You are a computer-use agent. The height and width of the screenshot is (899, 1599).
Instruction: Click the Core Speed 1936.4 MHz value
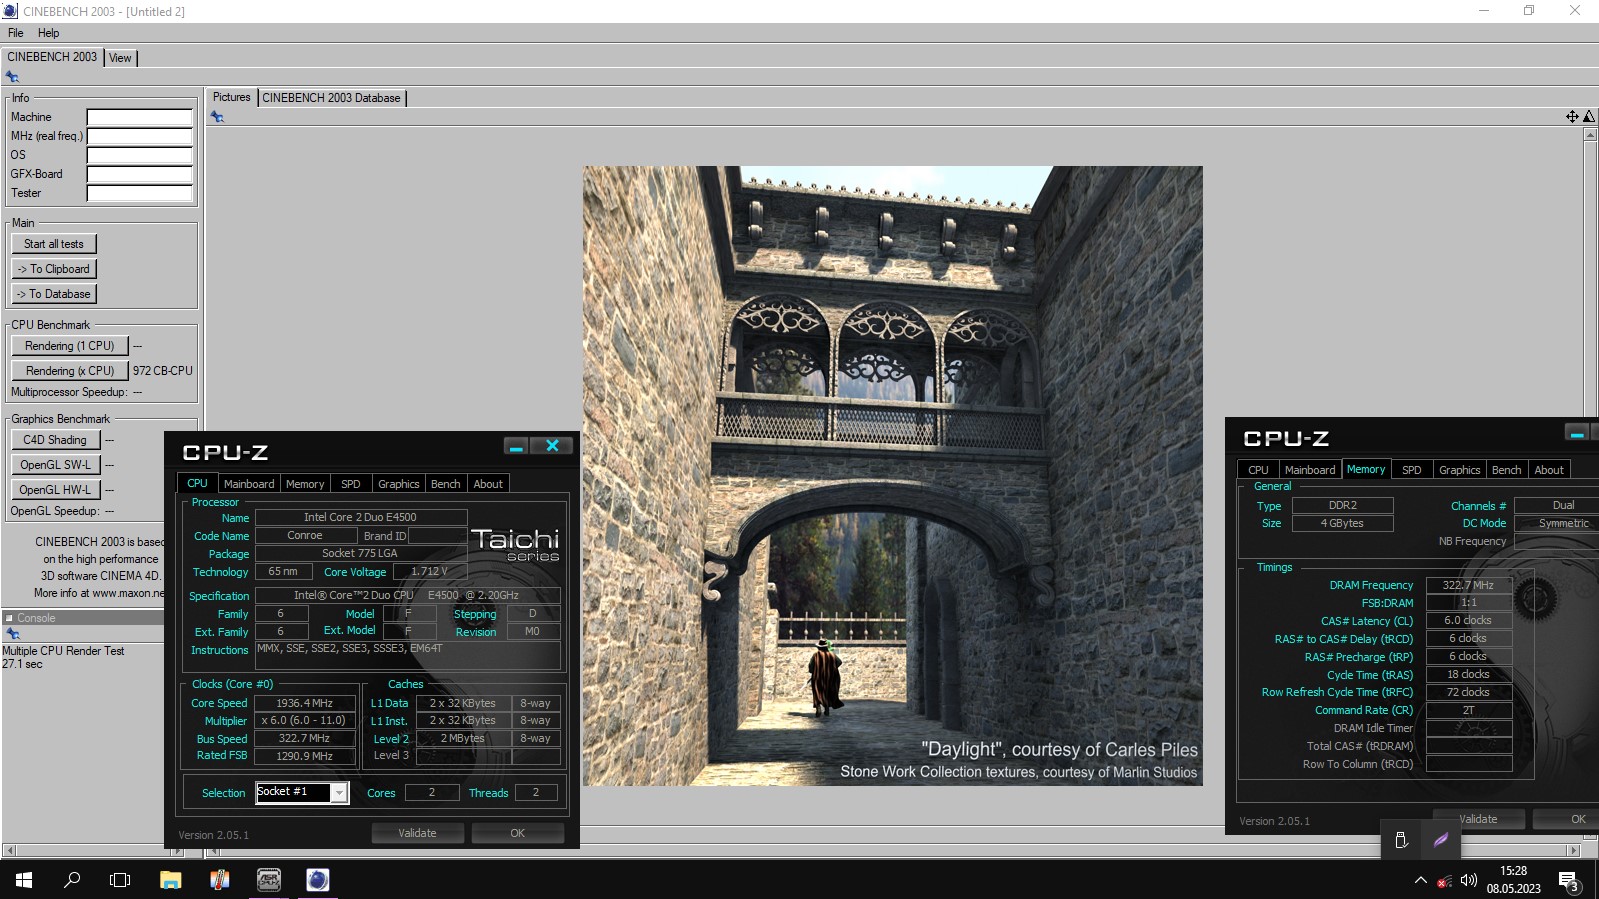coord(305,703)
